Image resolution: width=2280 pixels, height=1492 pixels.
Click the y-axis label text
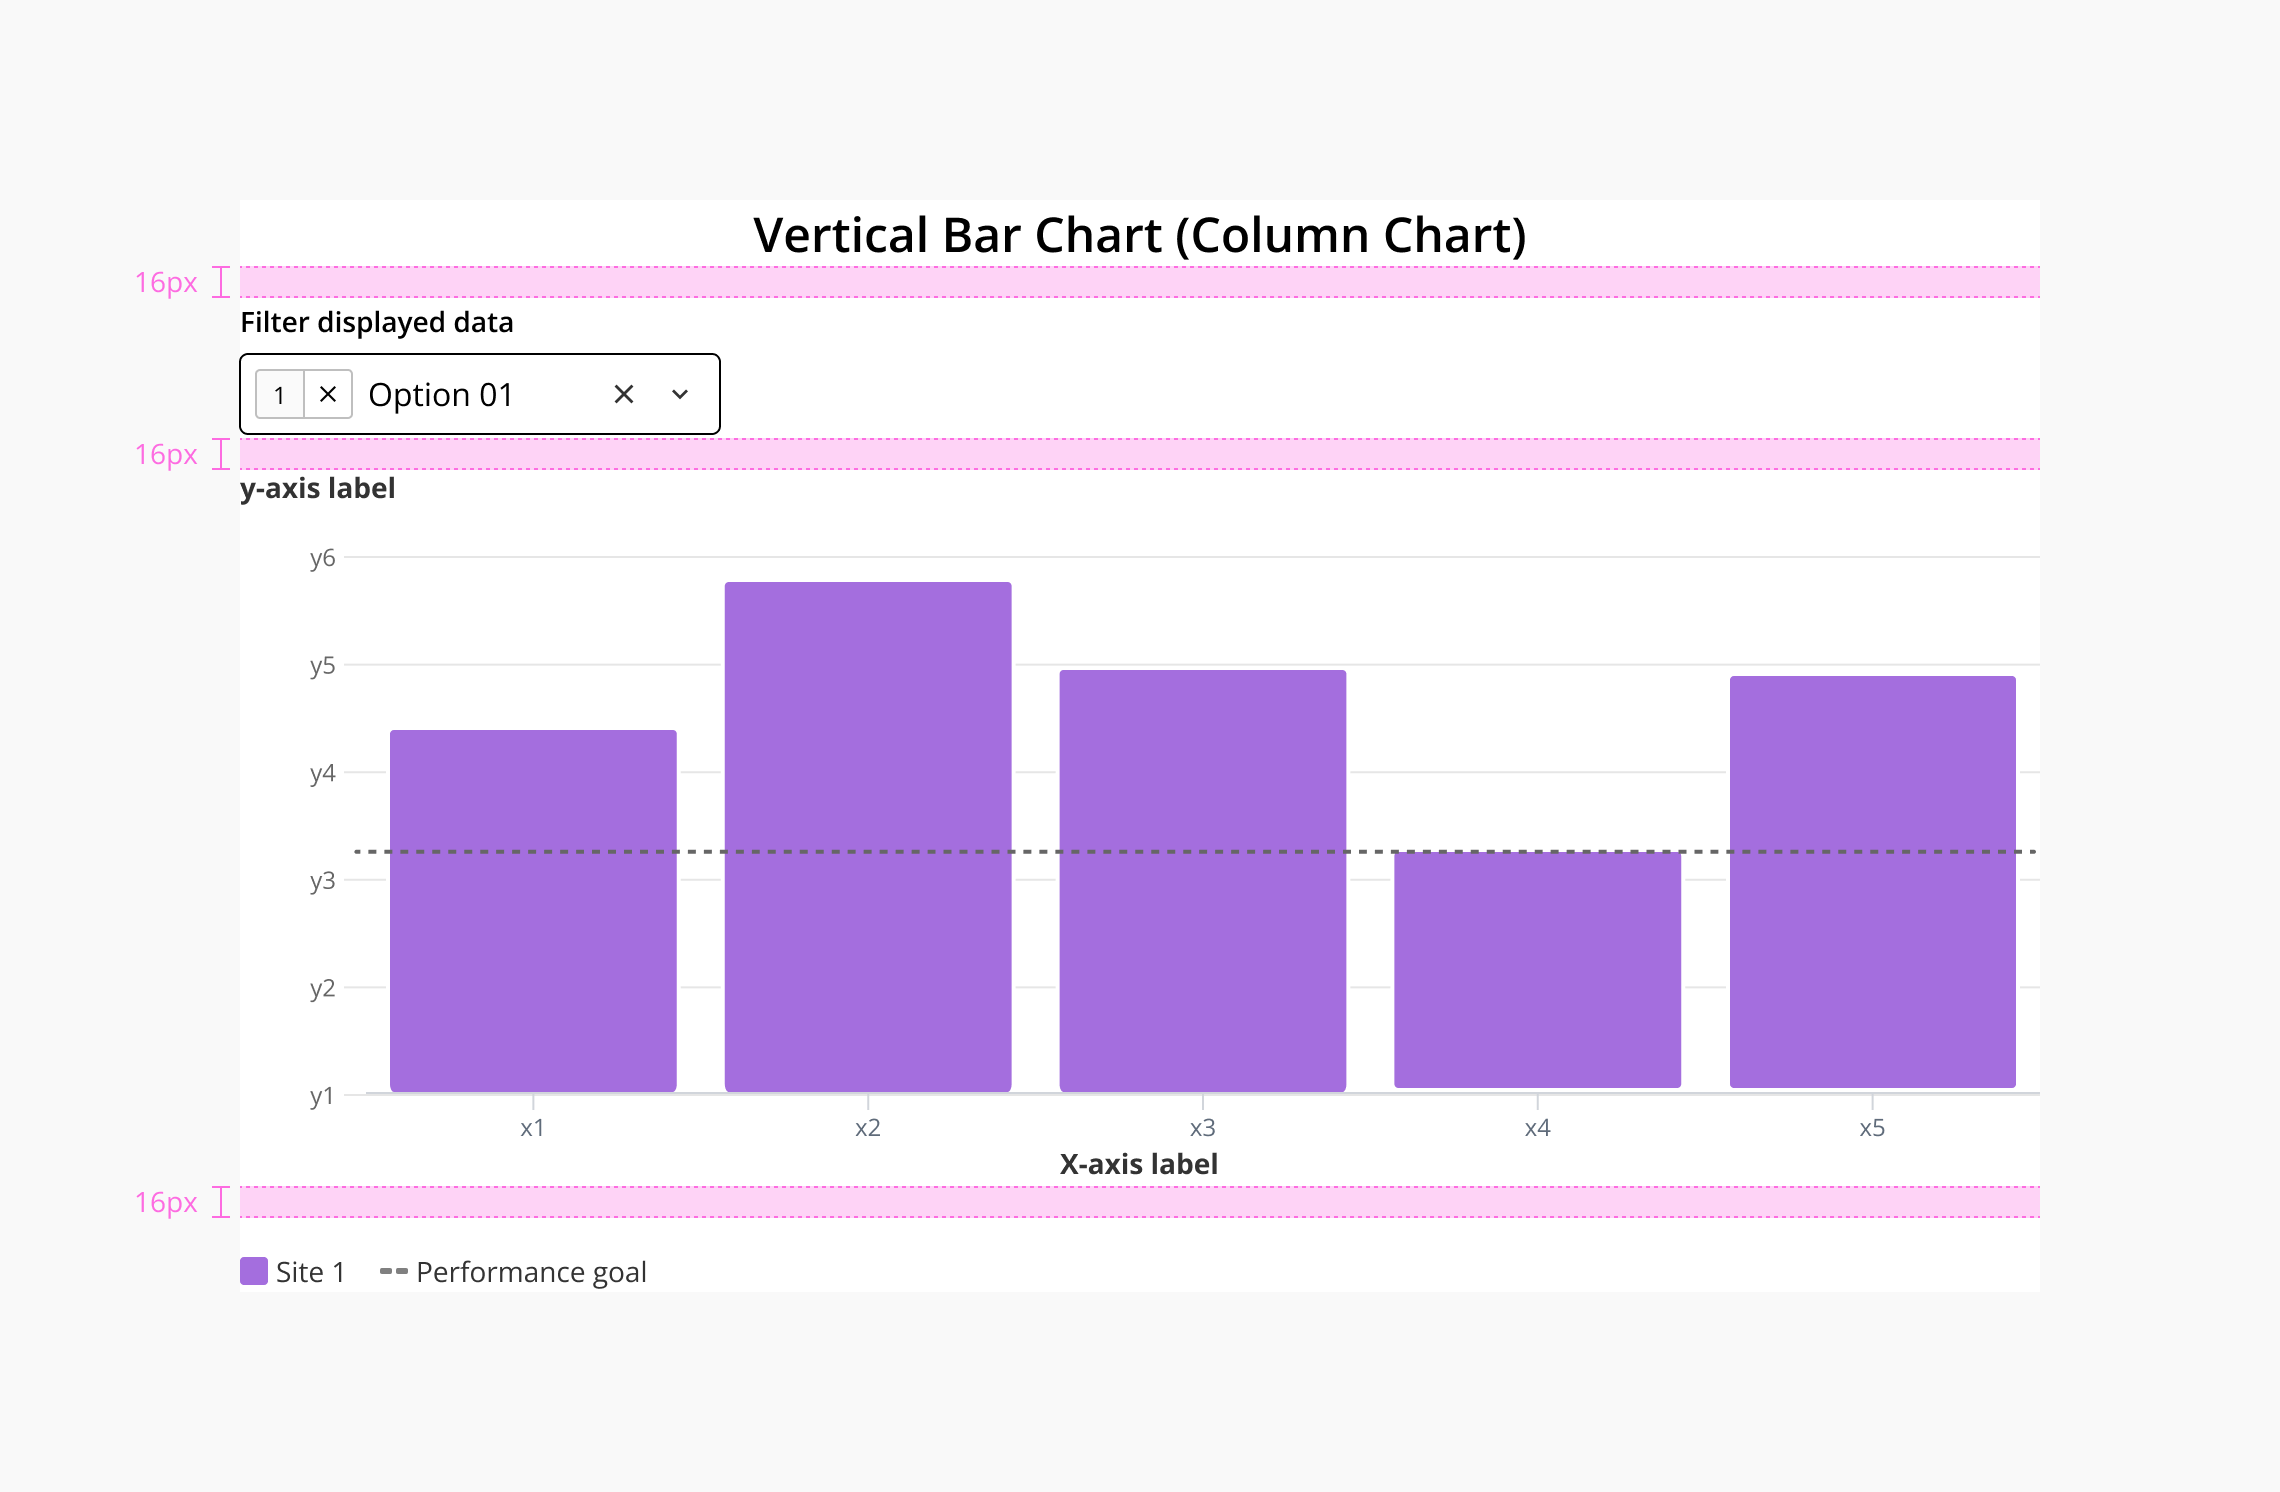click(x=318, y=489)
